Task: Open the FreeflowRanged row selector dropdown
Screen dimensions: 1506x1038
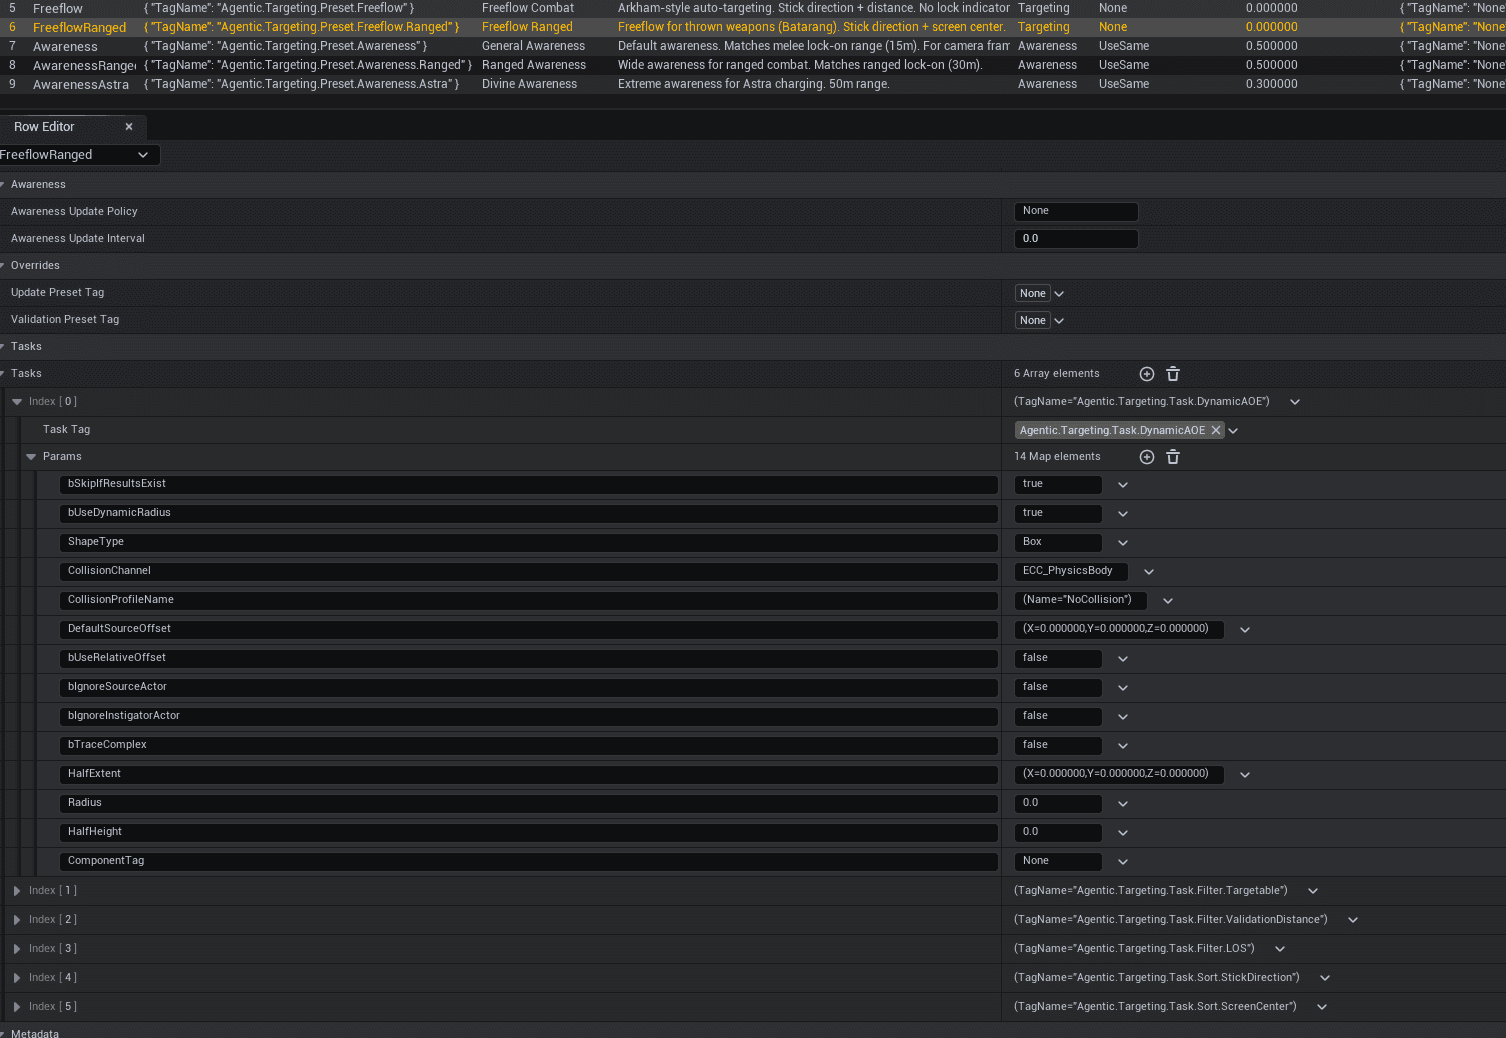Action: pos(145,154)
